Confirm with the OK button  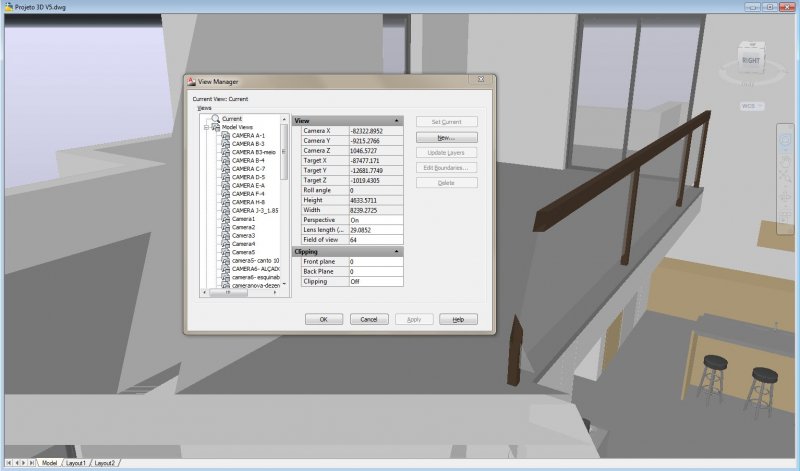click(x=323, y=319)
